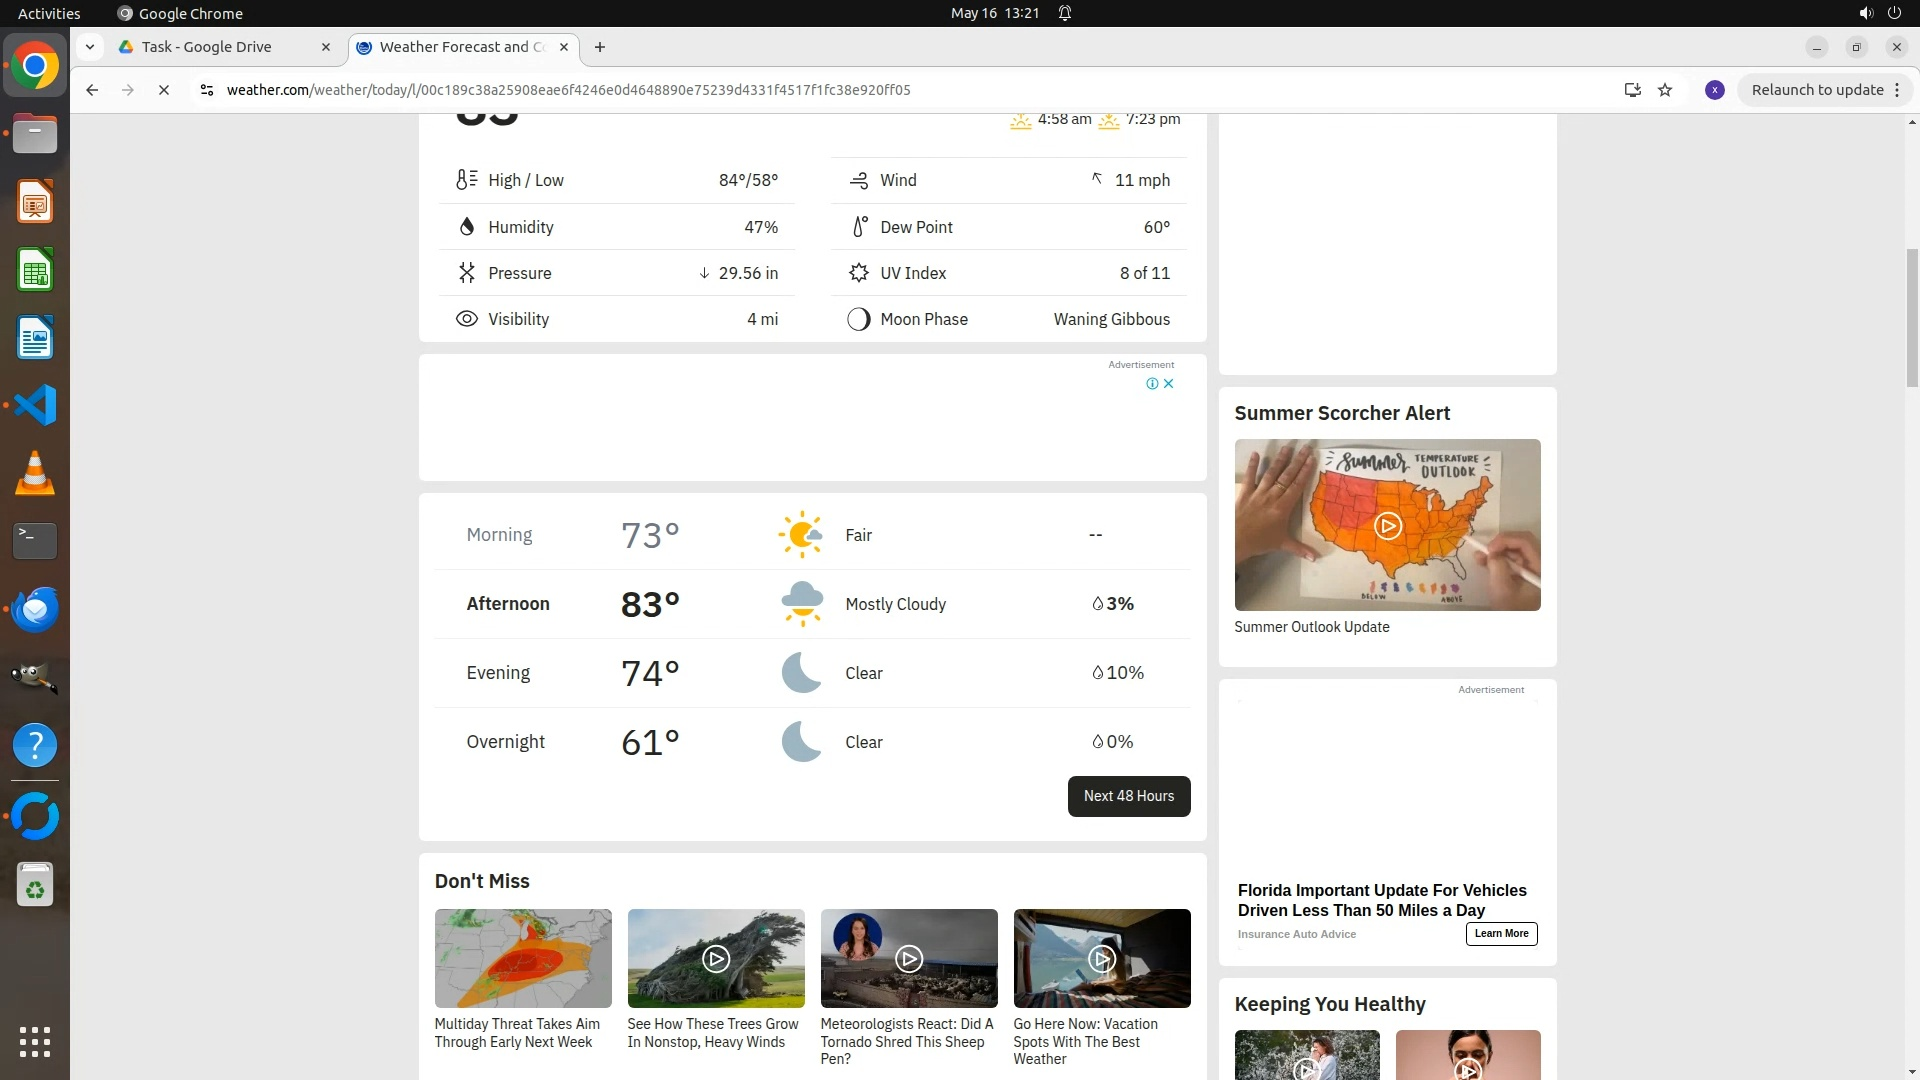
Task: Open Multiday Threat article thumbnail
Action: (x=523, y=958)
